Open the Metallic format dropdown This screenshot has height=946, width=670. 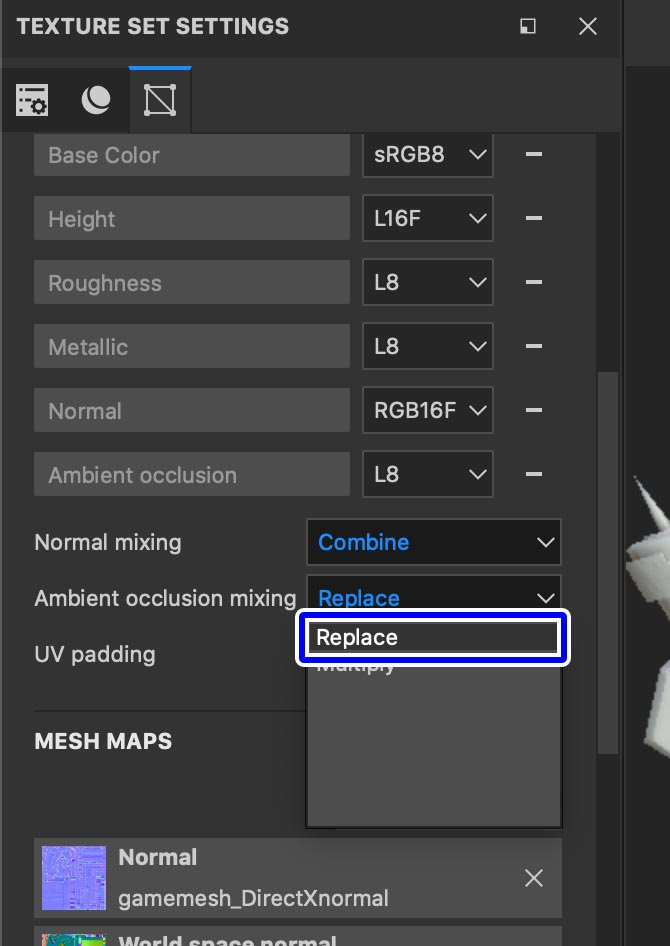(x=428, y=346)
